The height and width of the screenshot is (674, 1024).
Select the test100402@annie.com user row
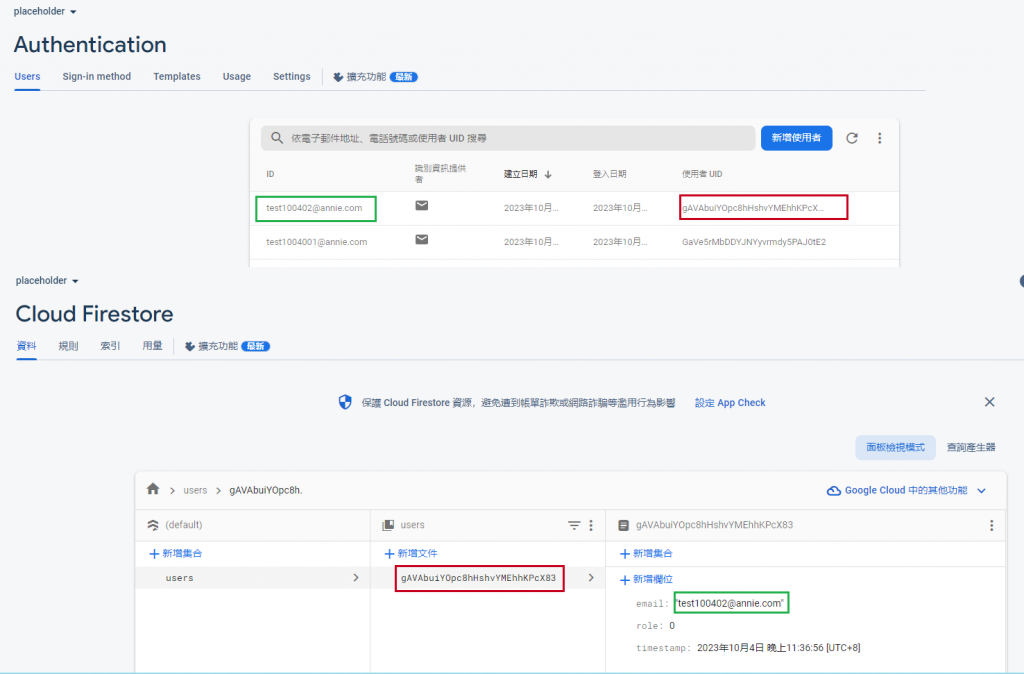[574, 208]
